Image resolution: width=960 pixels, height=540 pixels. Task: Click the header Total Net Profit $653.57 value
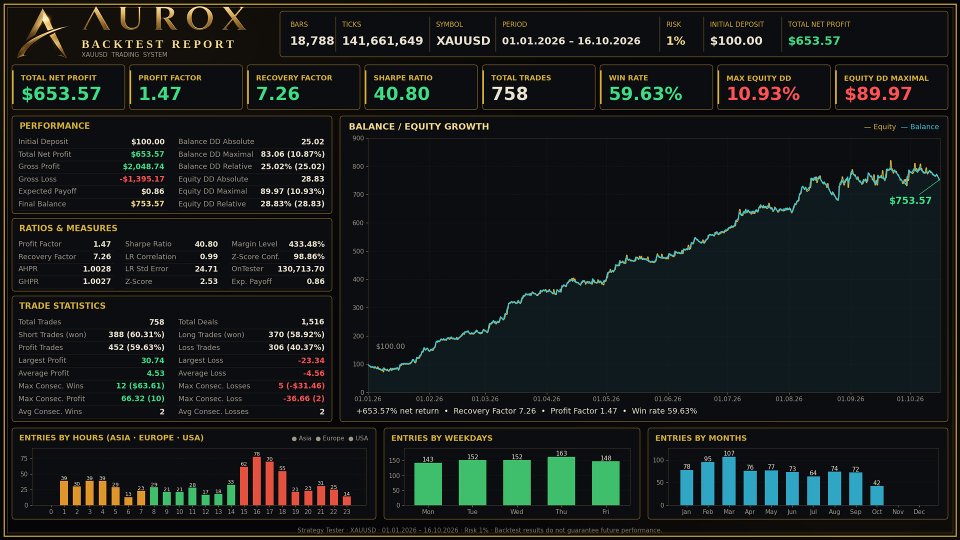[x=814, y=41]
